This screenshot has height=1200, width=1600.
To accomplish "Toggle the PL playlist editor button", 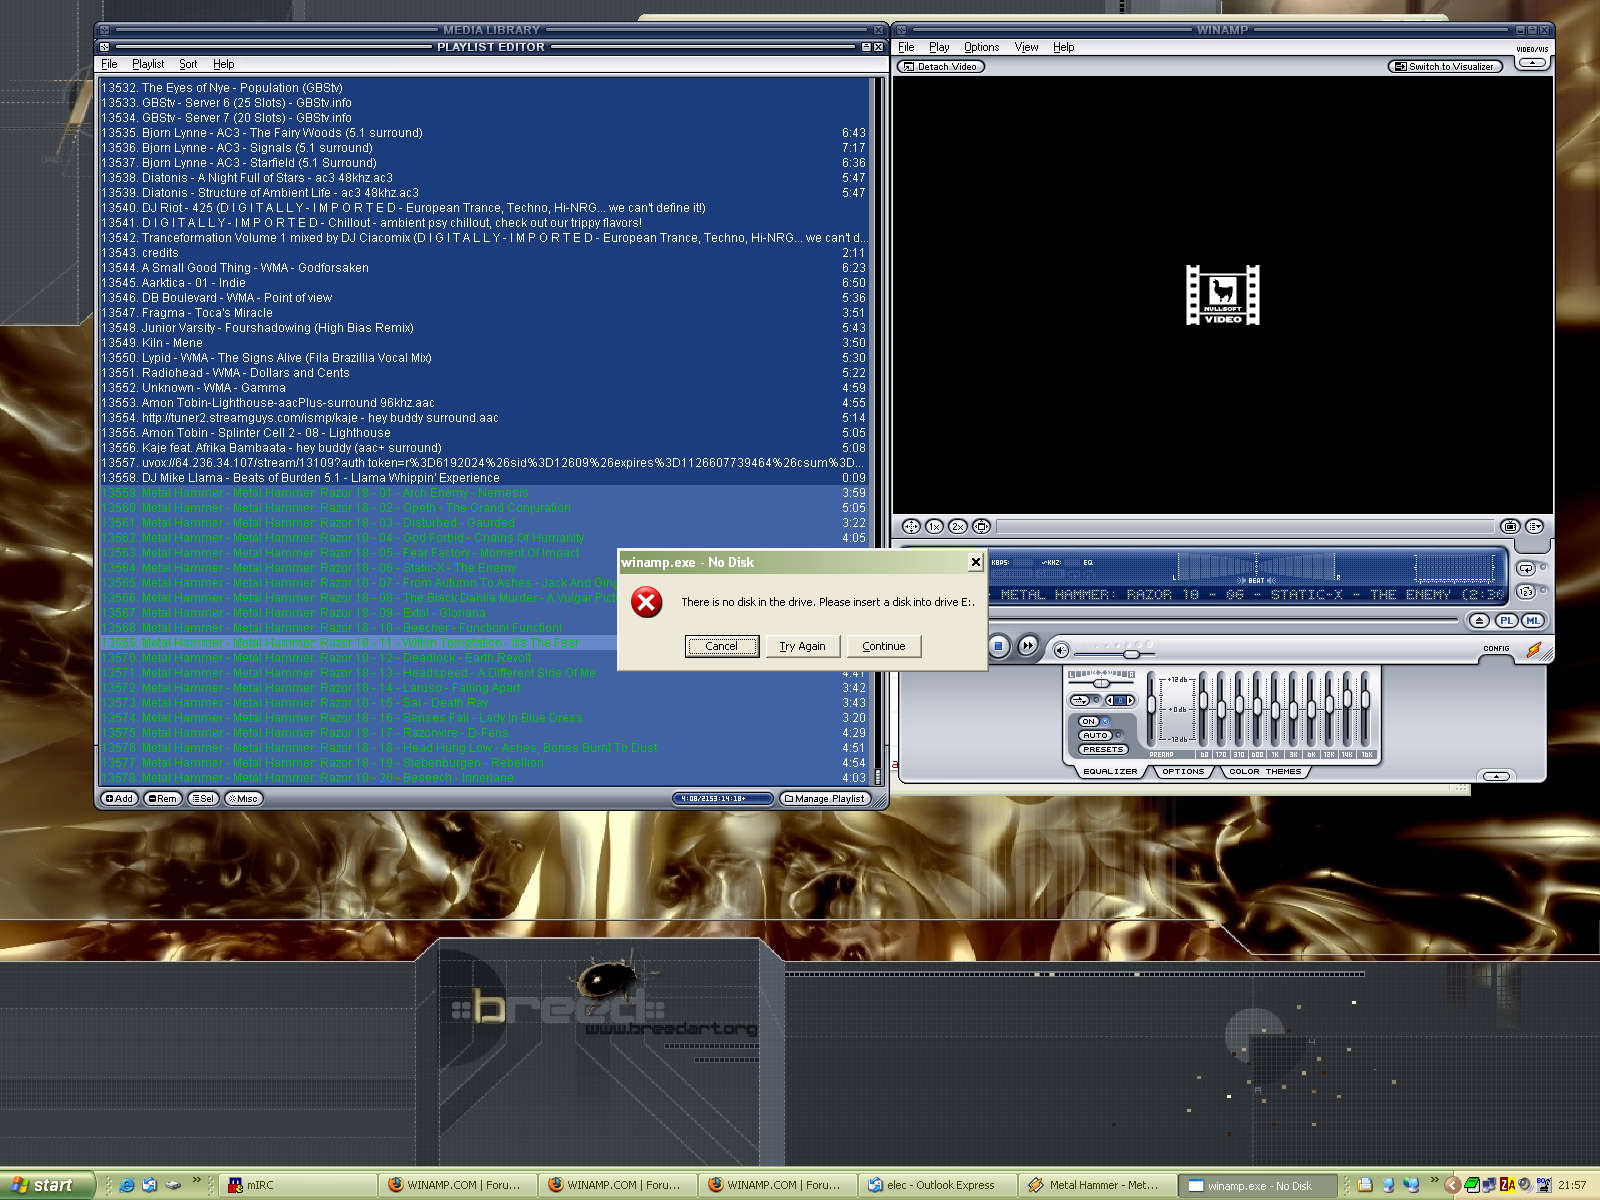I will [x=1507, y=621].
